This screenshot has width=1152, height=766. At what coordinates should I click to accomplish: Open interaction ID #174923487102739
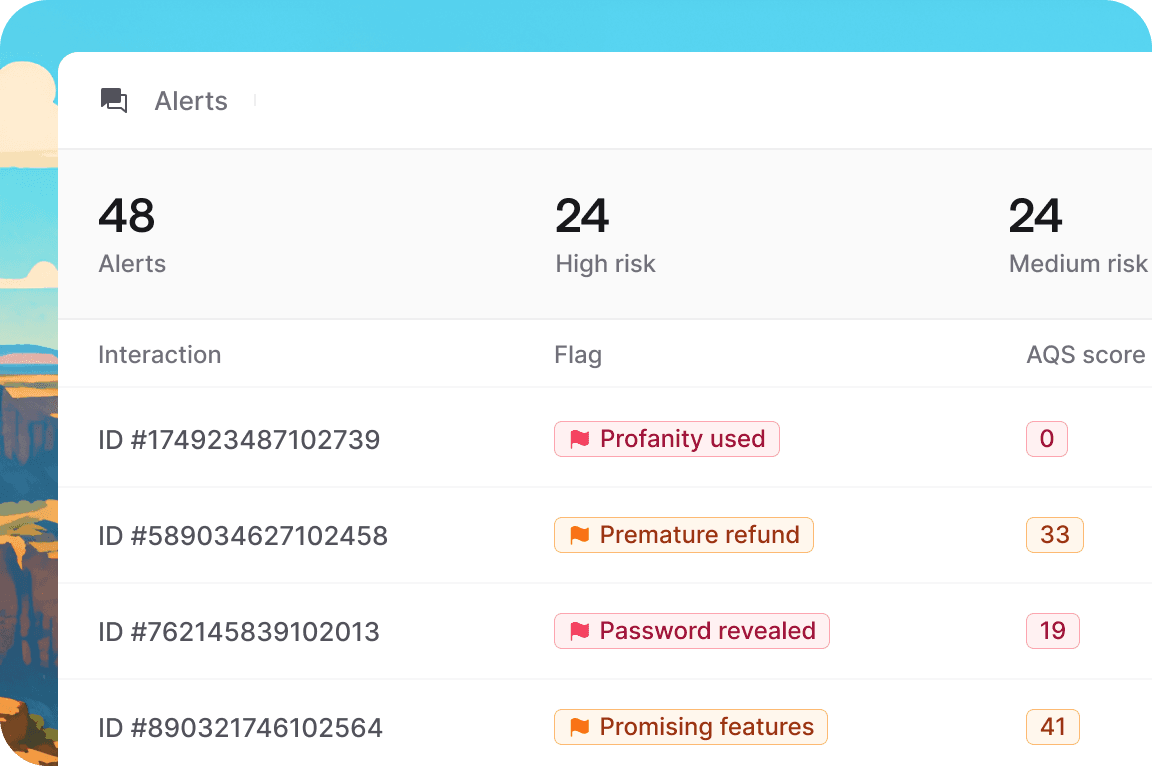[x=240, y=440]
